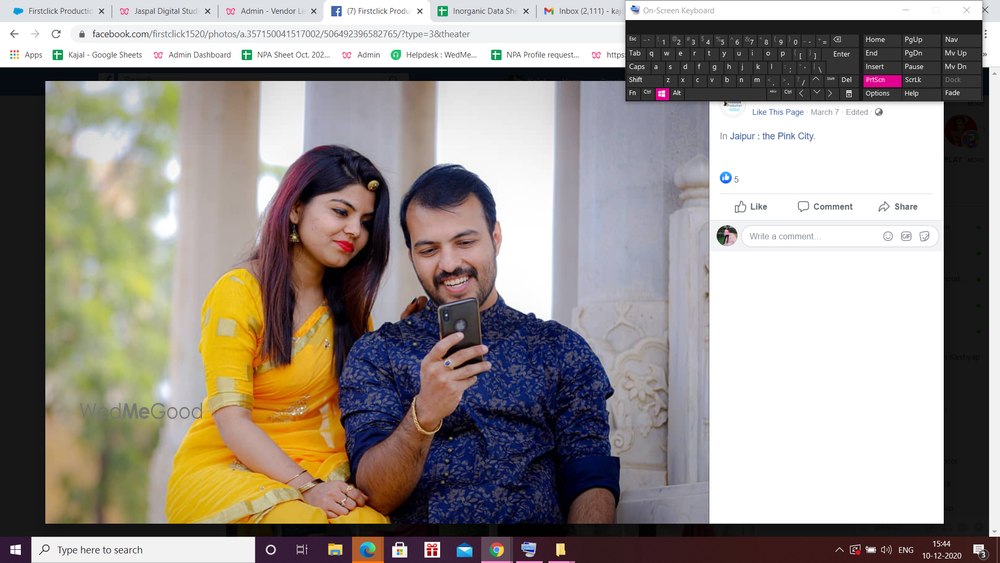Open Microsoft Edge from the taskbar
This screenshot has height=563, width=1000.
(367, 550)
